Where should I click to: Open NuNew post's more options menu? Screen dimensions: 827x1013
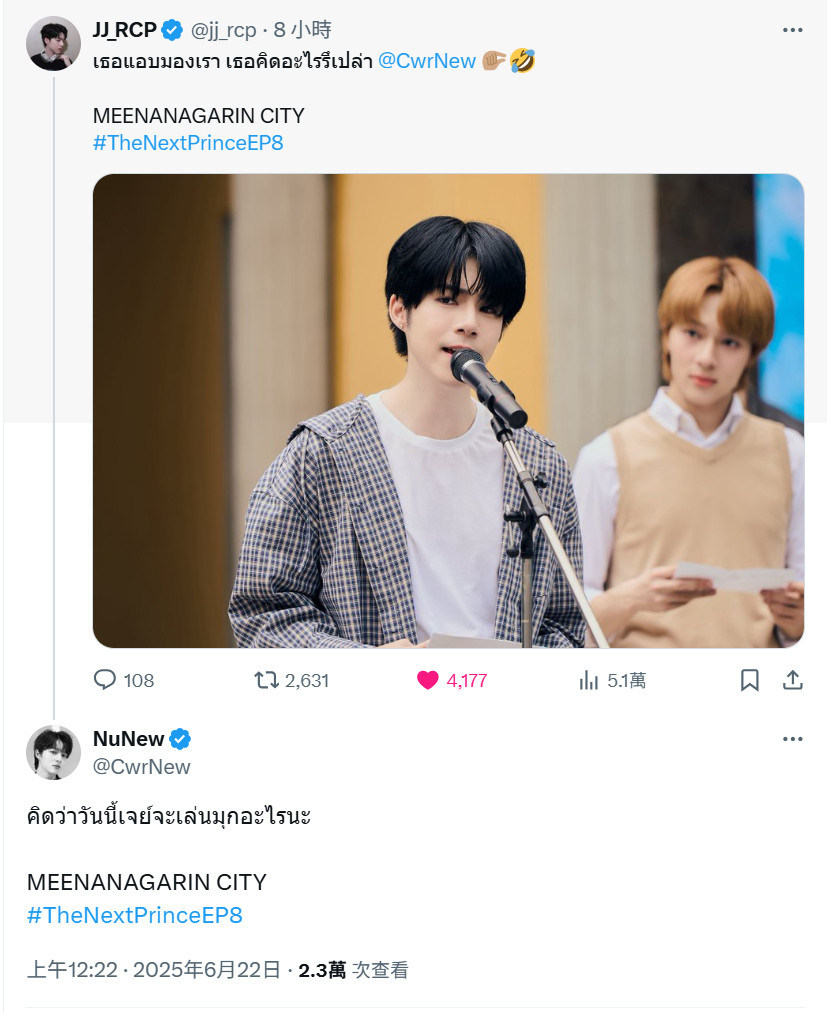[793, 738]
